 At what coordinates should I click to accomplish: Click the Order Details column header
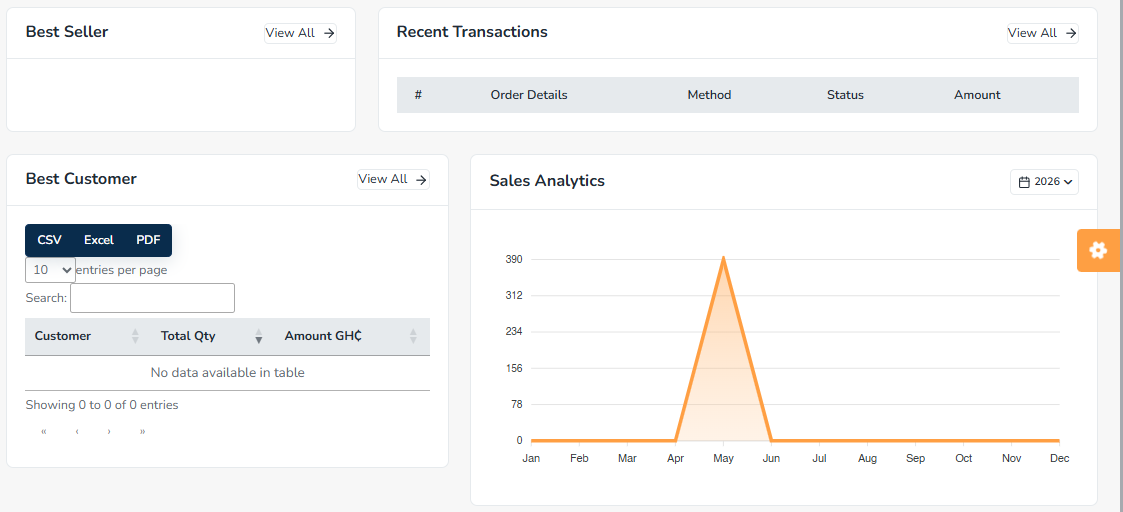click(x=529, y=95)
